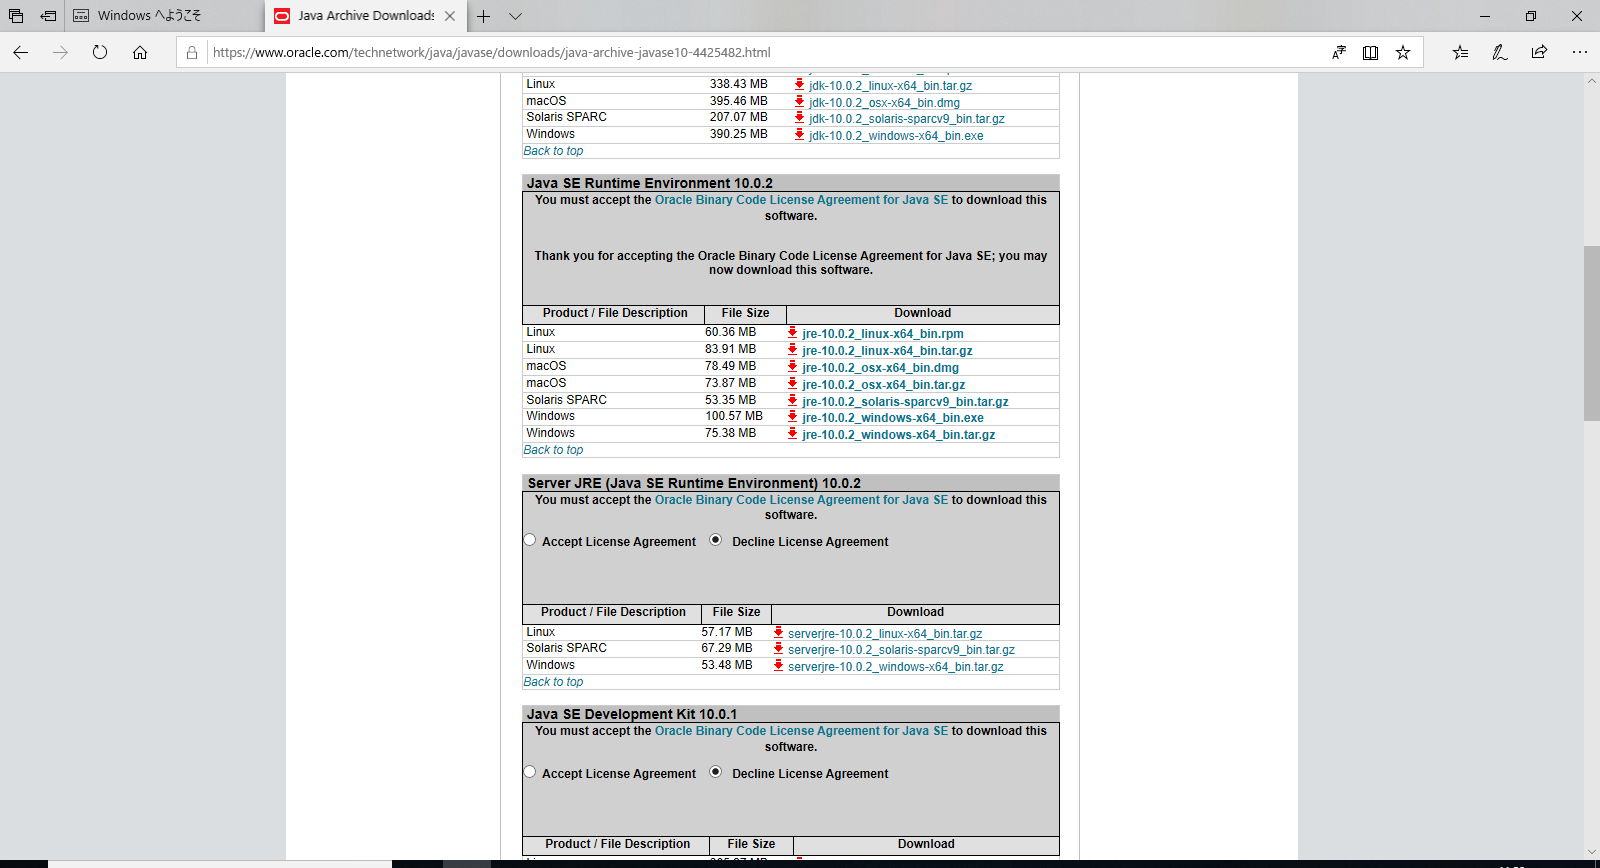Open Reading view book icon

coord(1370,52)
